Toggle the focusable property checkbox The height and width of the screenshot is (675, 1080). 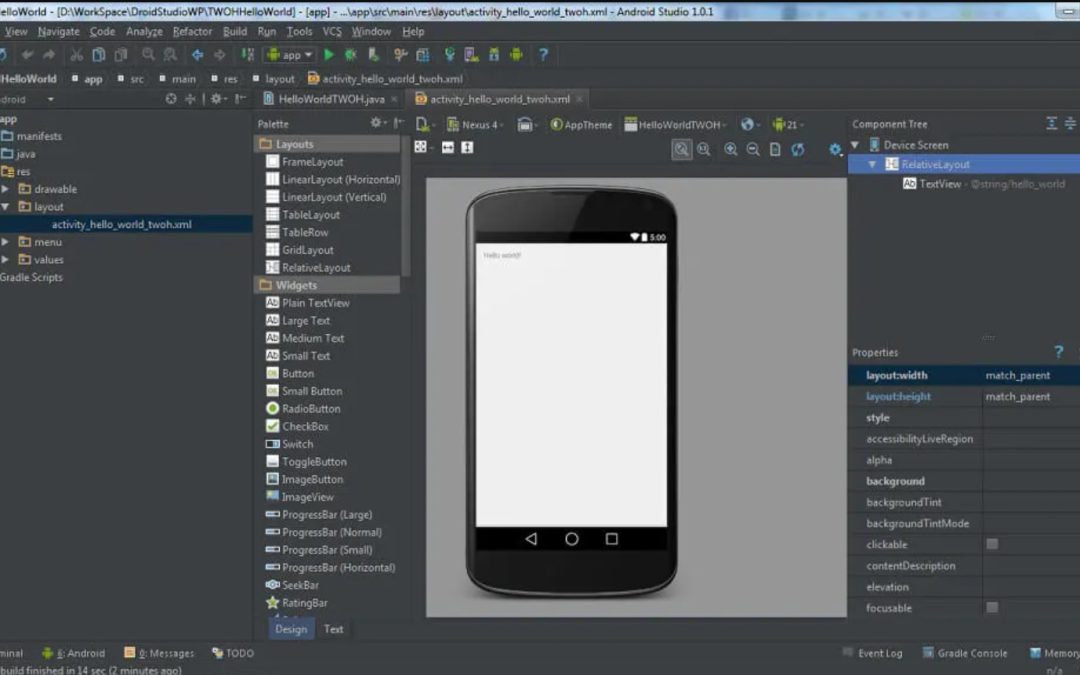point(992,607)
